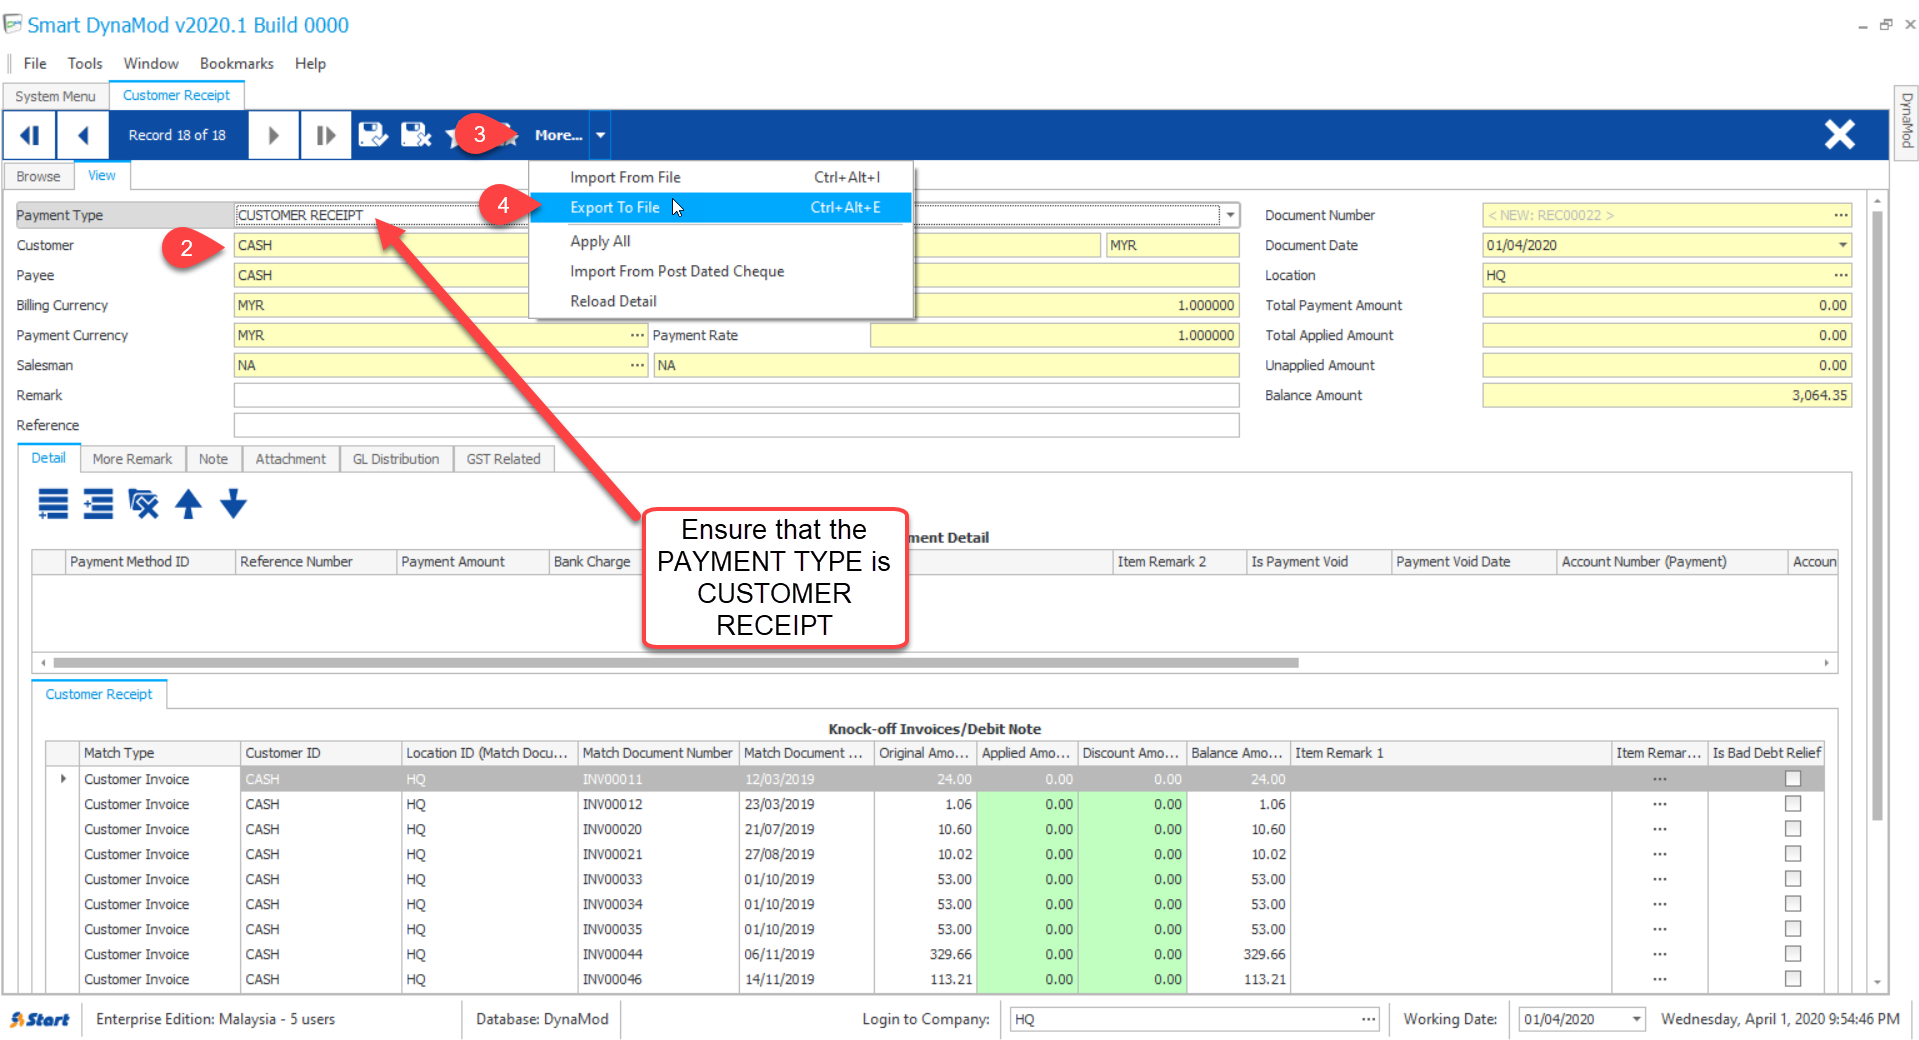
Task: Tick Is Bad Debt Relief for INV00020
Action: pos(1793,829)
